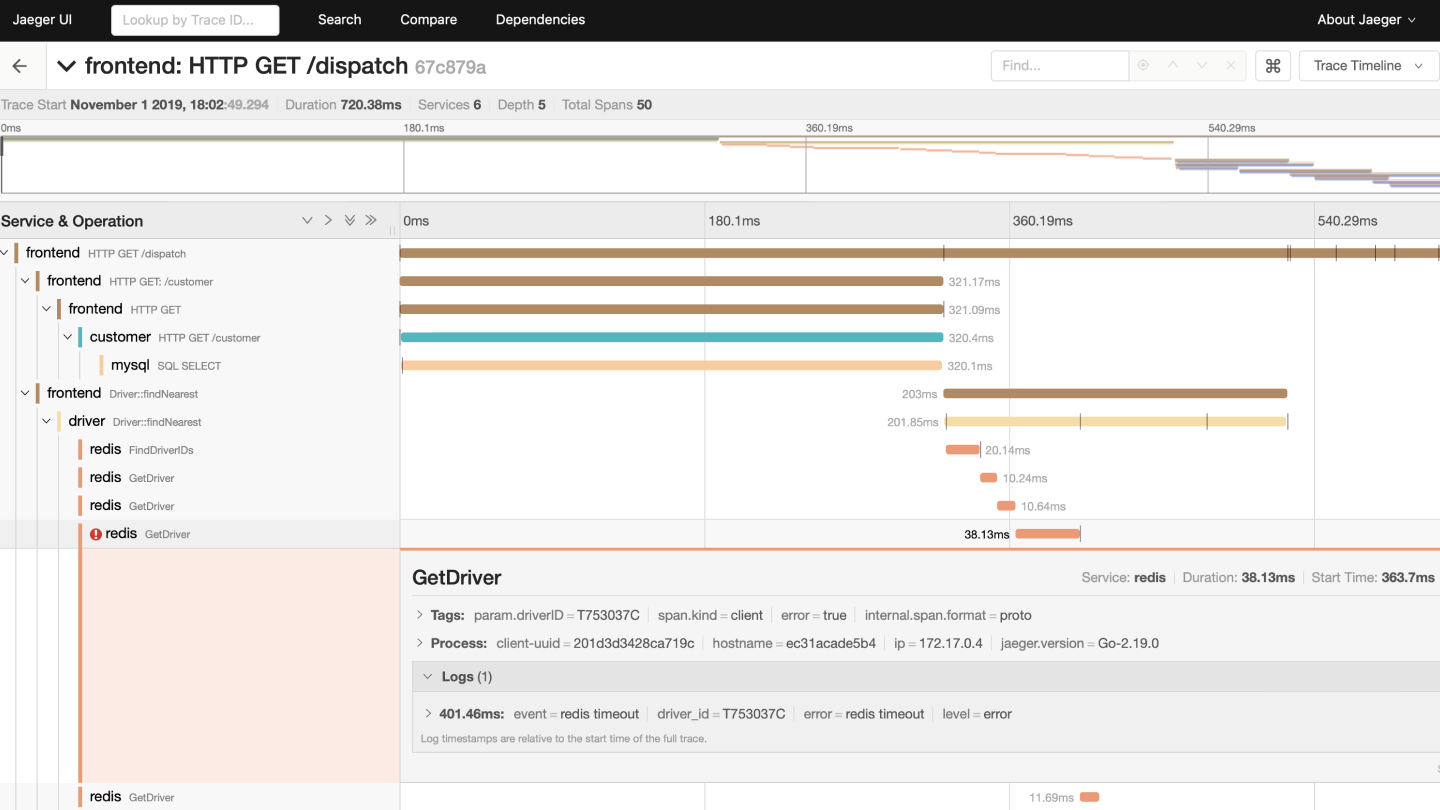Click the error icon on redis GetDriver
The width and height of the screenshot is (1440, 810).
(96, 534)
